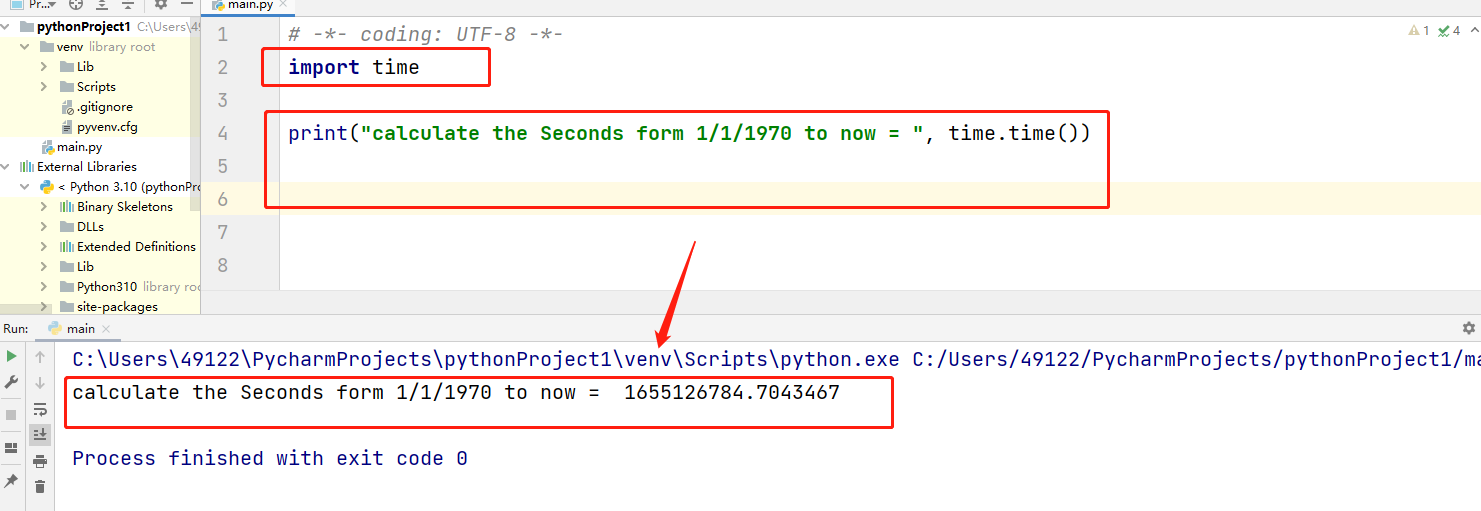Image resolution: width=1481 pixels, height=511 pixels.
Task: Click the coding UTF-8 comment line
Action: click(426, 35)
